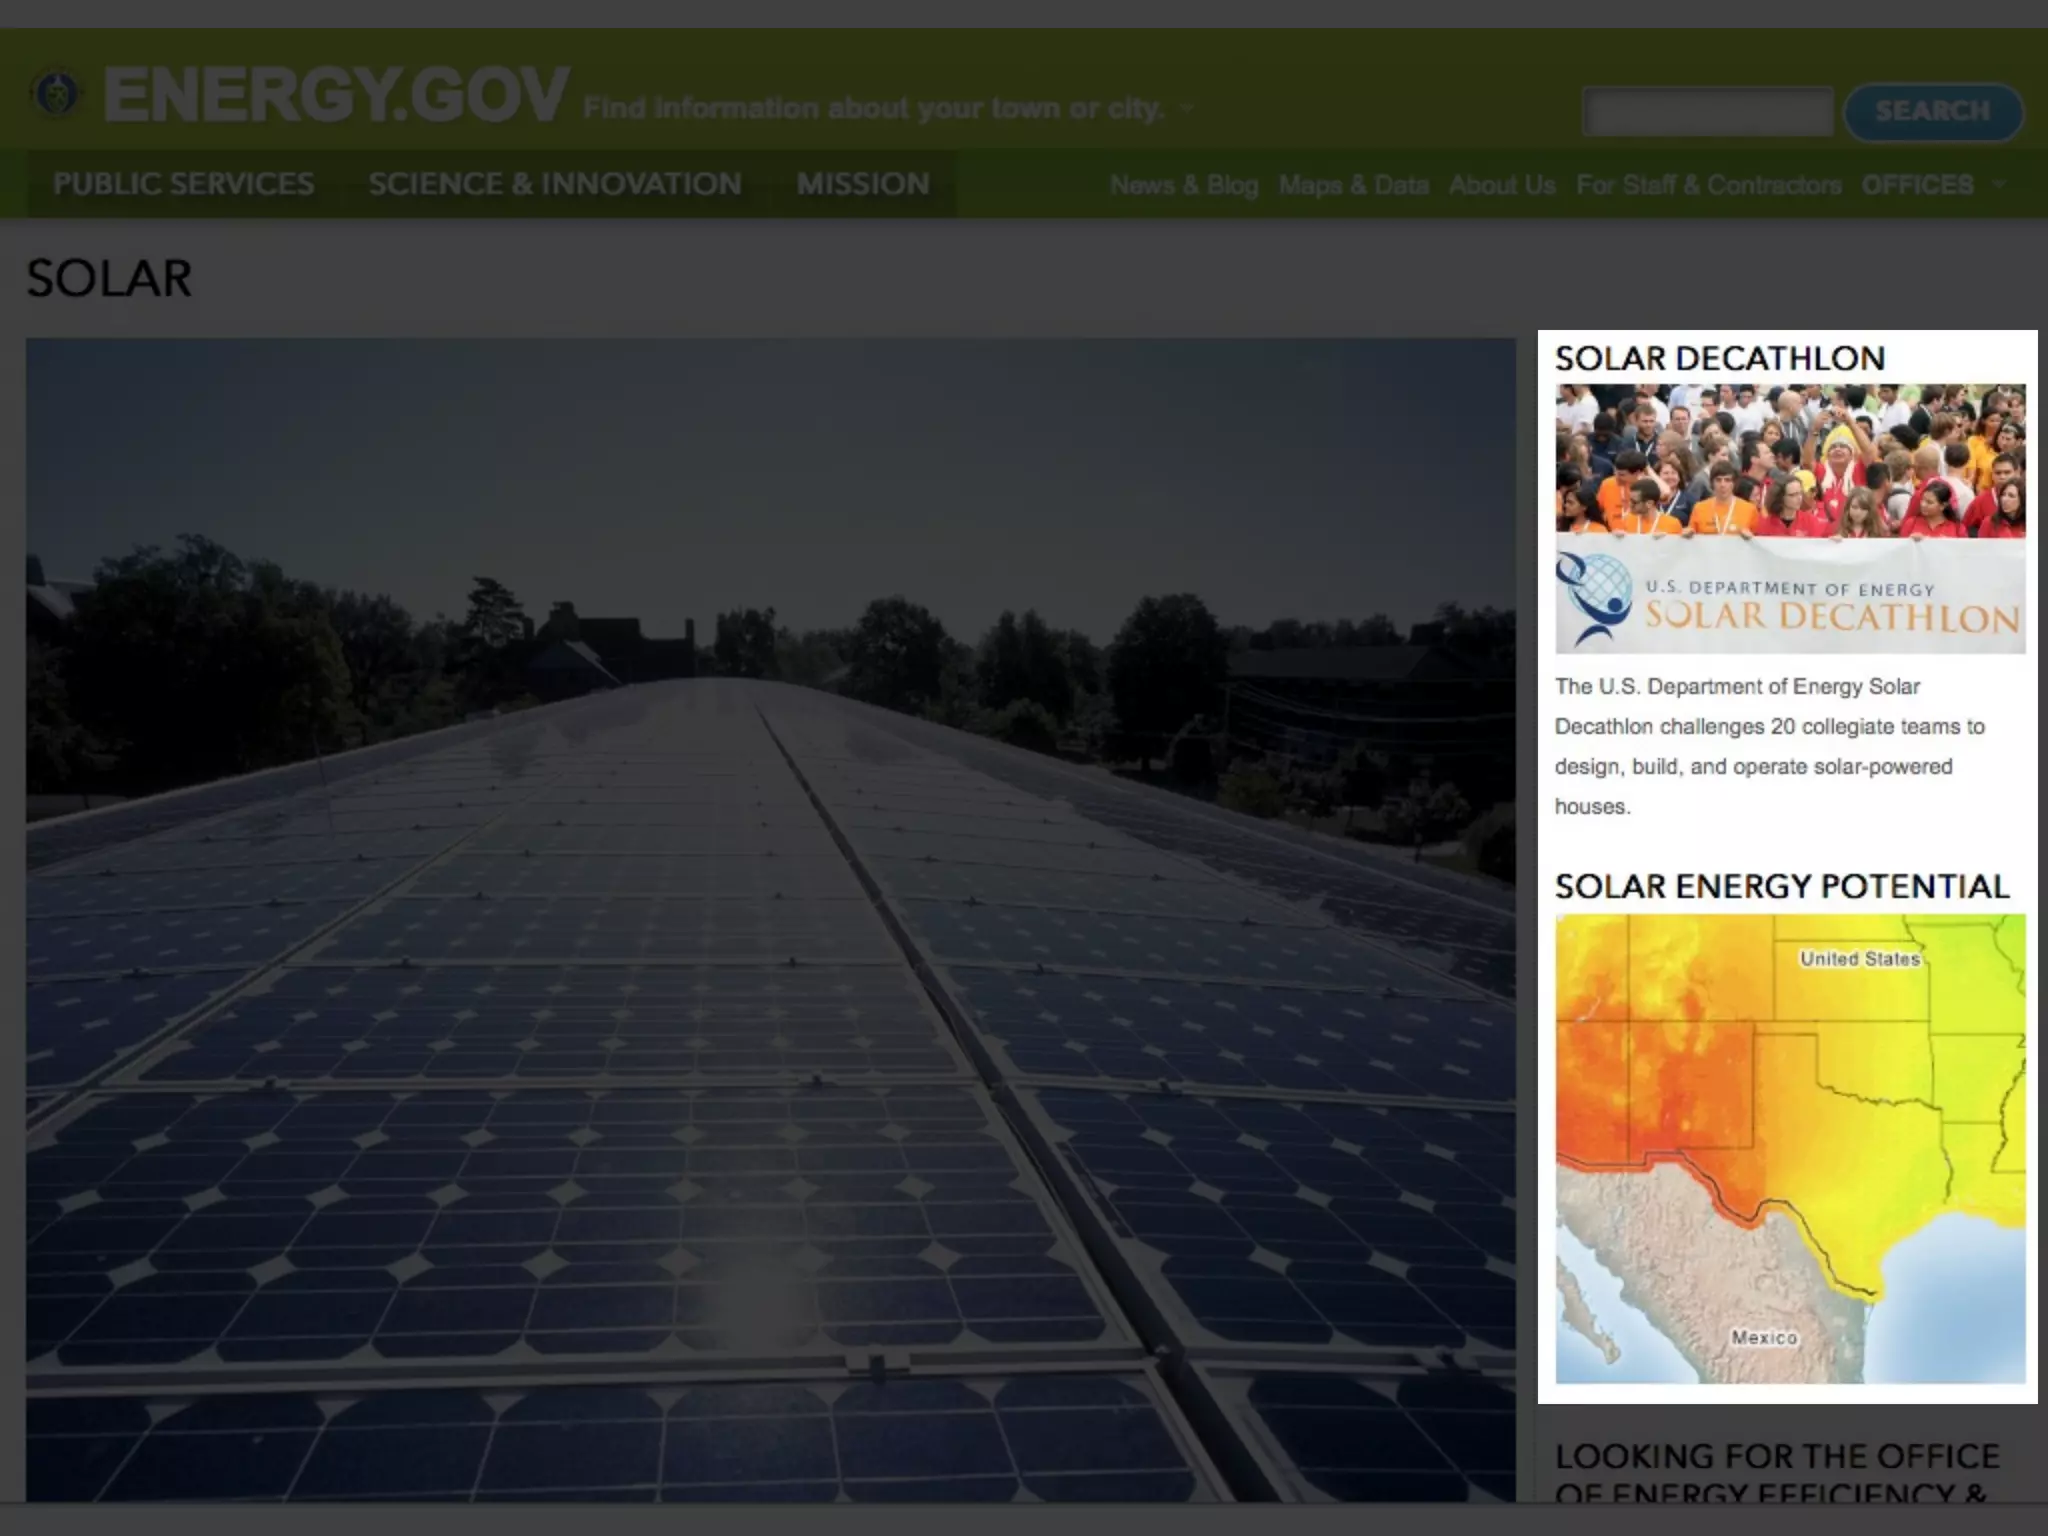Visit the About Us page
The image size is (2048, 1536).
click(x=1502, y=185)
